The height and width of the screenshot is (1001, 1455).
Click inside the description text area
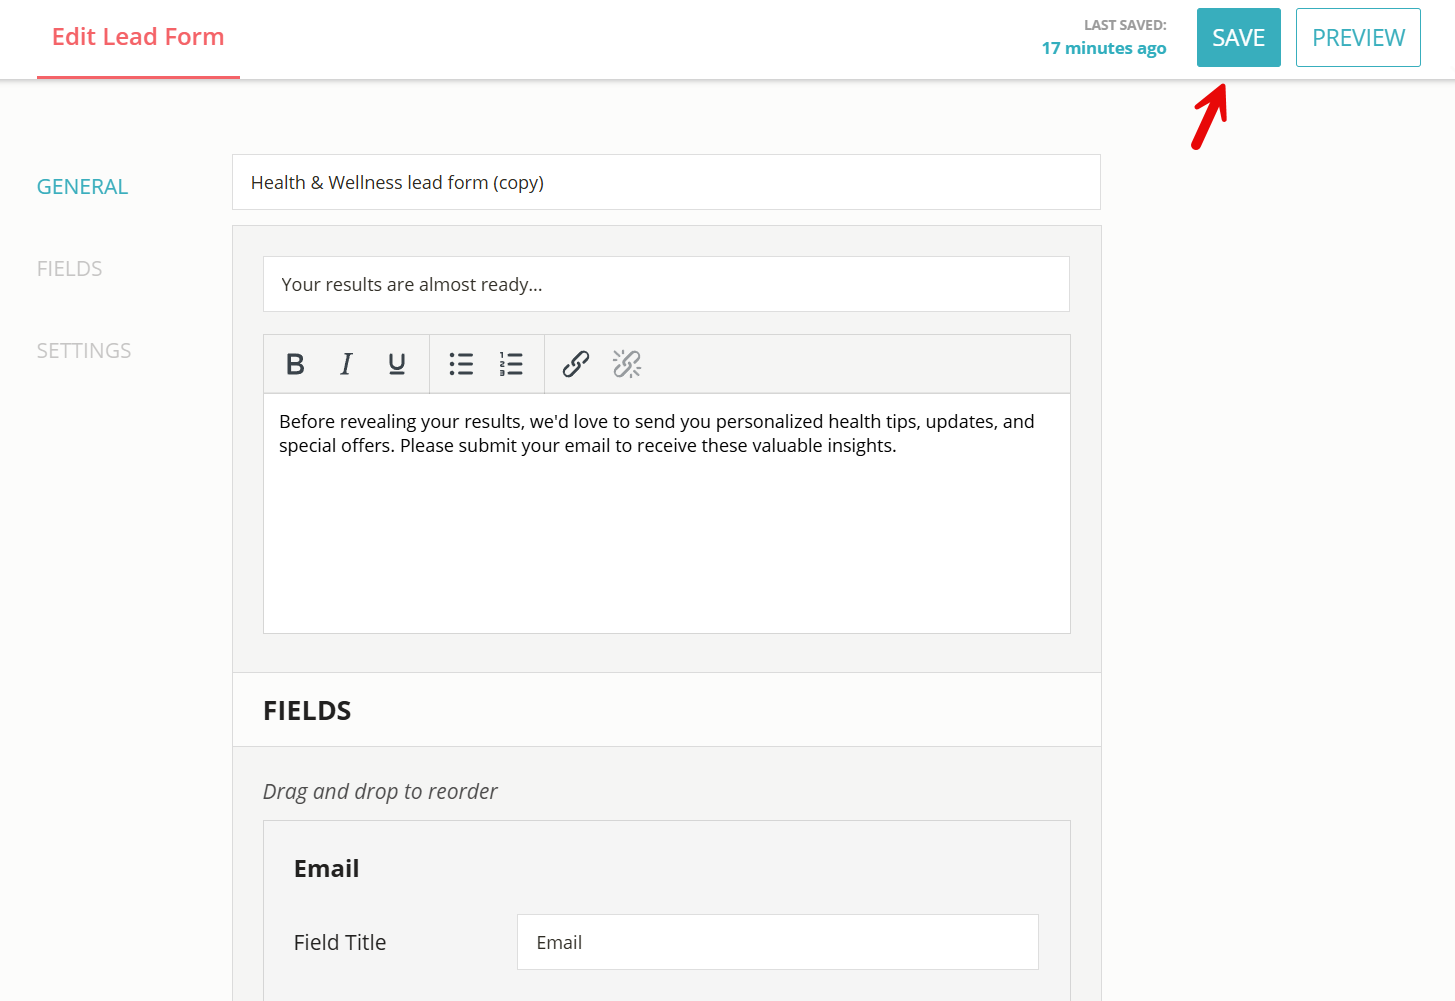click(666, 530)
